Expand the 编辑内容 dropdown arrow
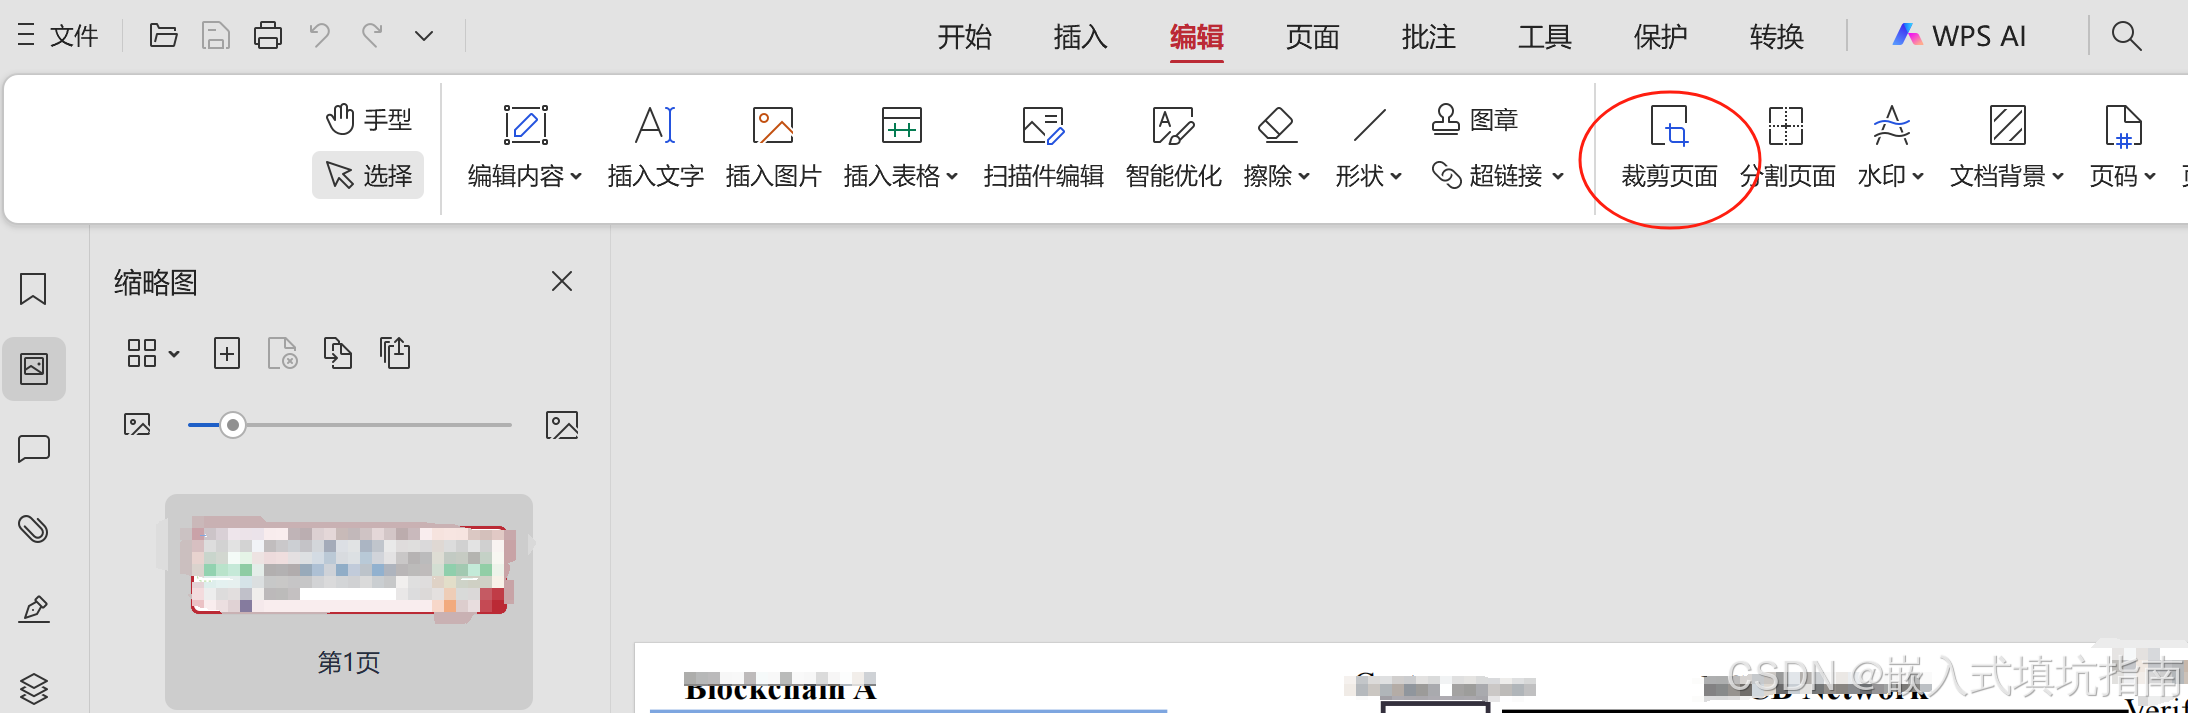Screen dimensions: 2188x713 (x=576, y=177)
